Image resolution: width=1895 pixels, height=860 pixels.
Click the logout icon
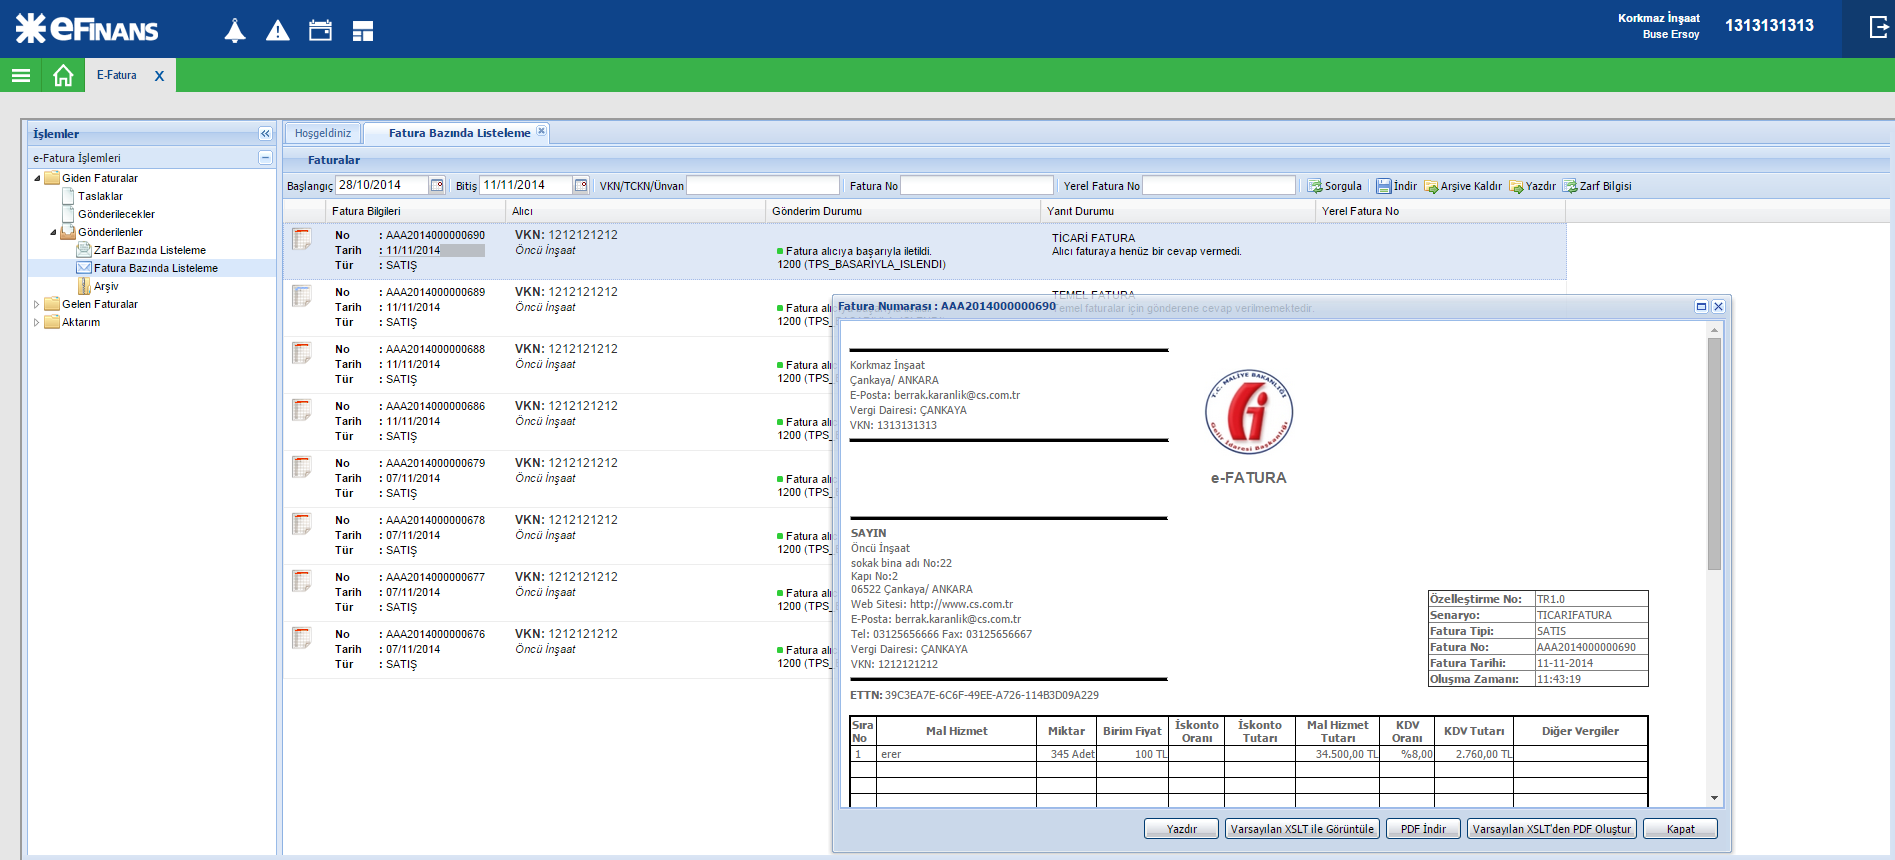coord(1879,27)
